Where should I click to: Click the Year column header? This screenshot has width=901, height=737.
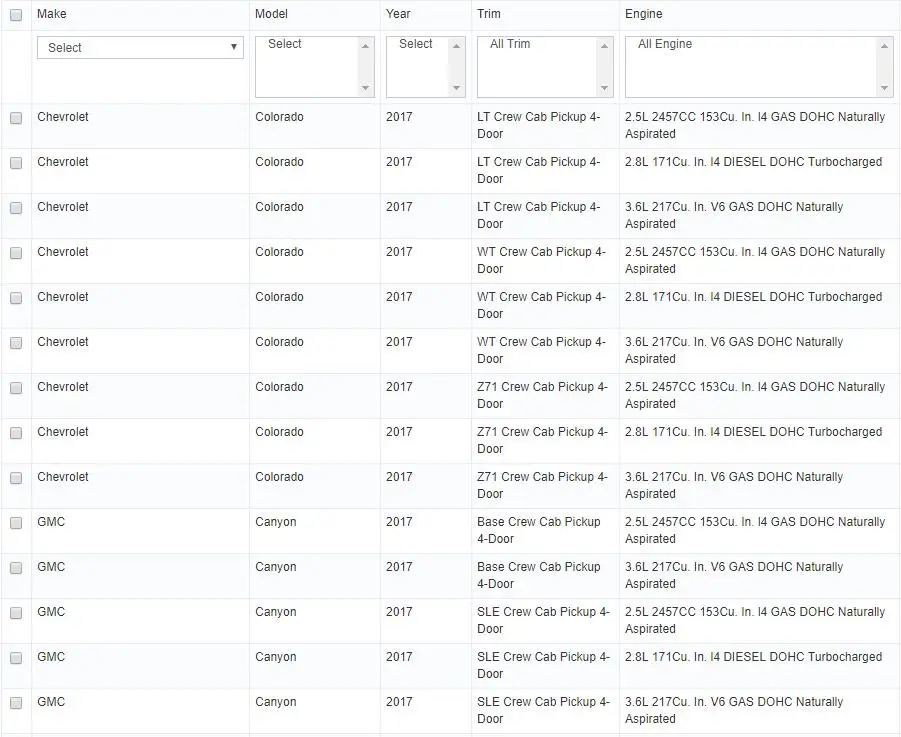tap(398, 14)
